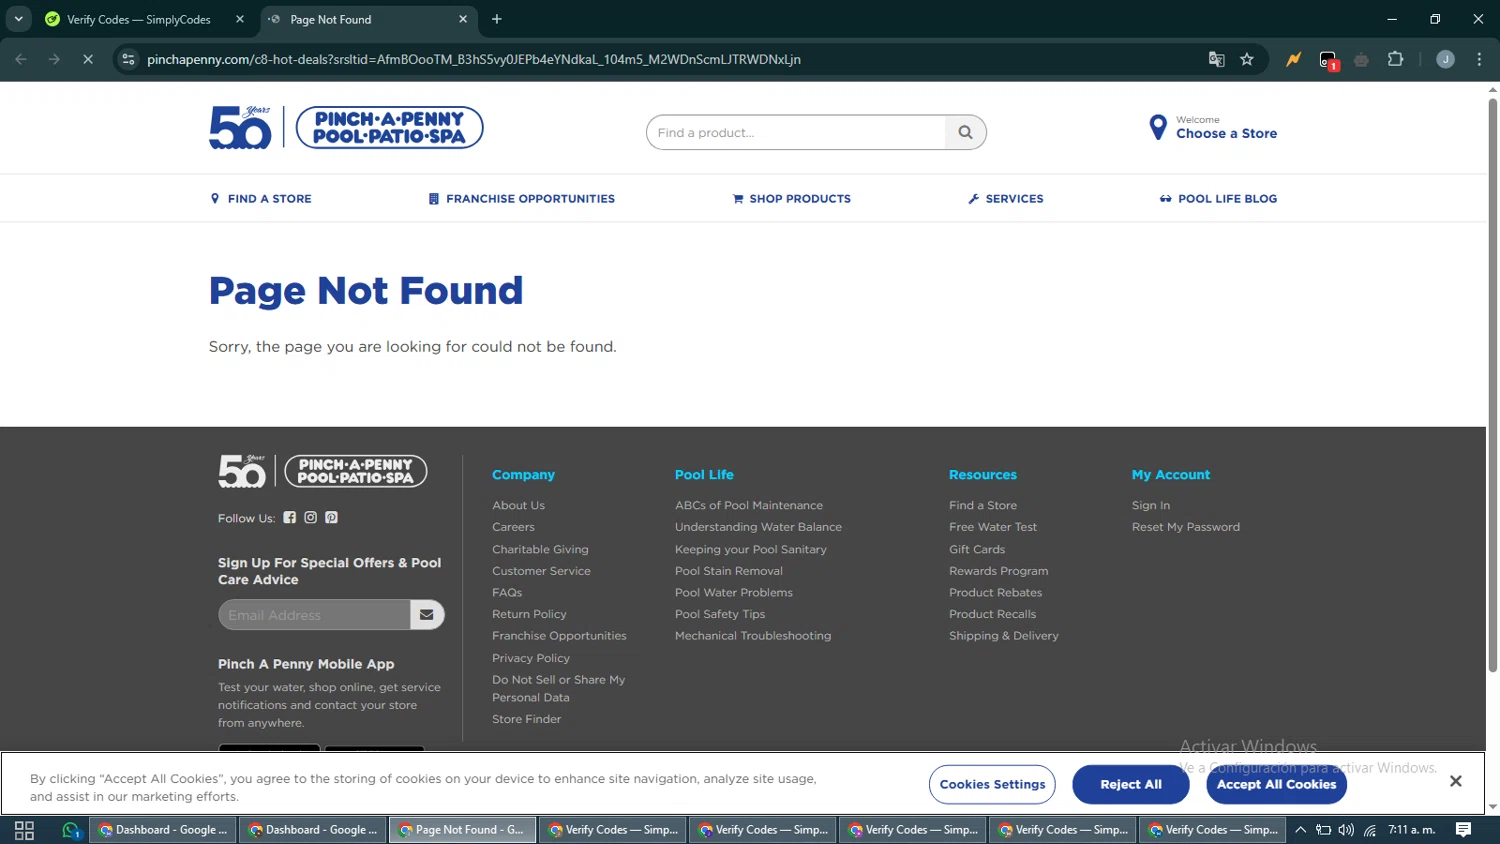The height and width of the screenshot is (844, 1500).
Task: Open the Gift Cards link
Action: pos(977,549)
